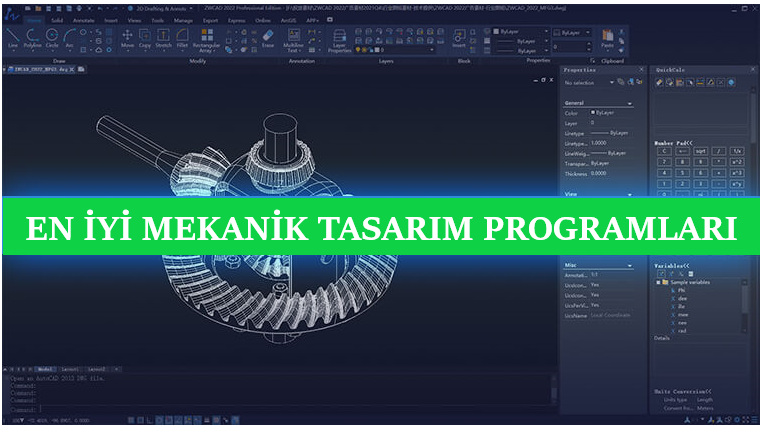760x429 pixels.
Task: Pick the Stretch tool
Action: pyautogui.click(x=163, y=37)
